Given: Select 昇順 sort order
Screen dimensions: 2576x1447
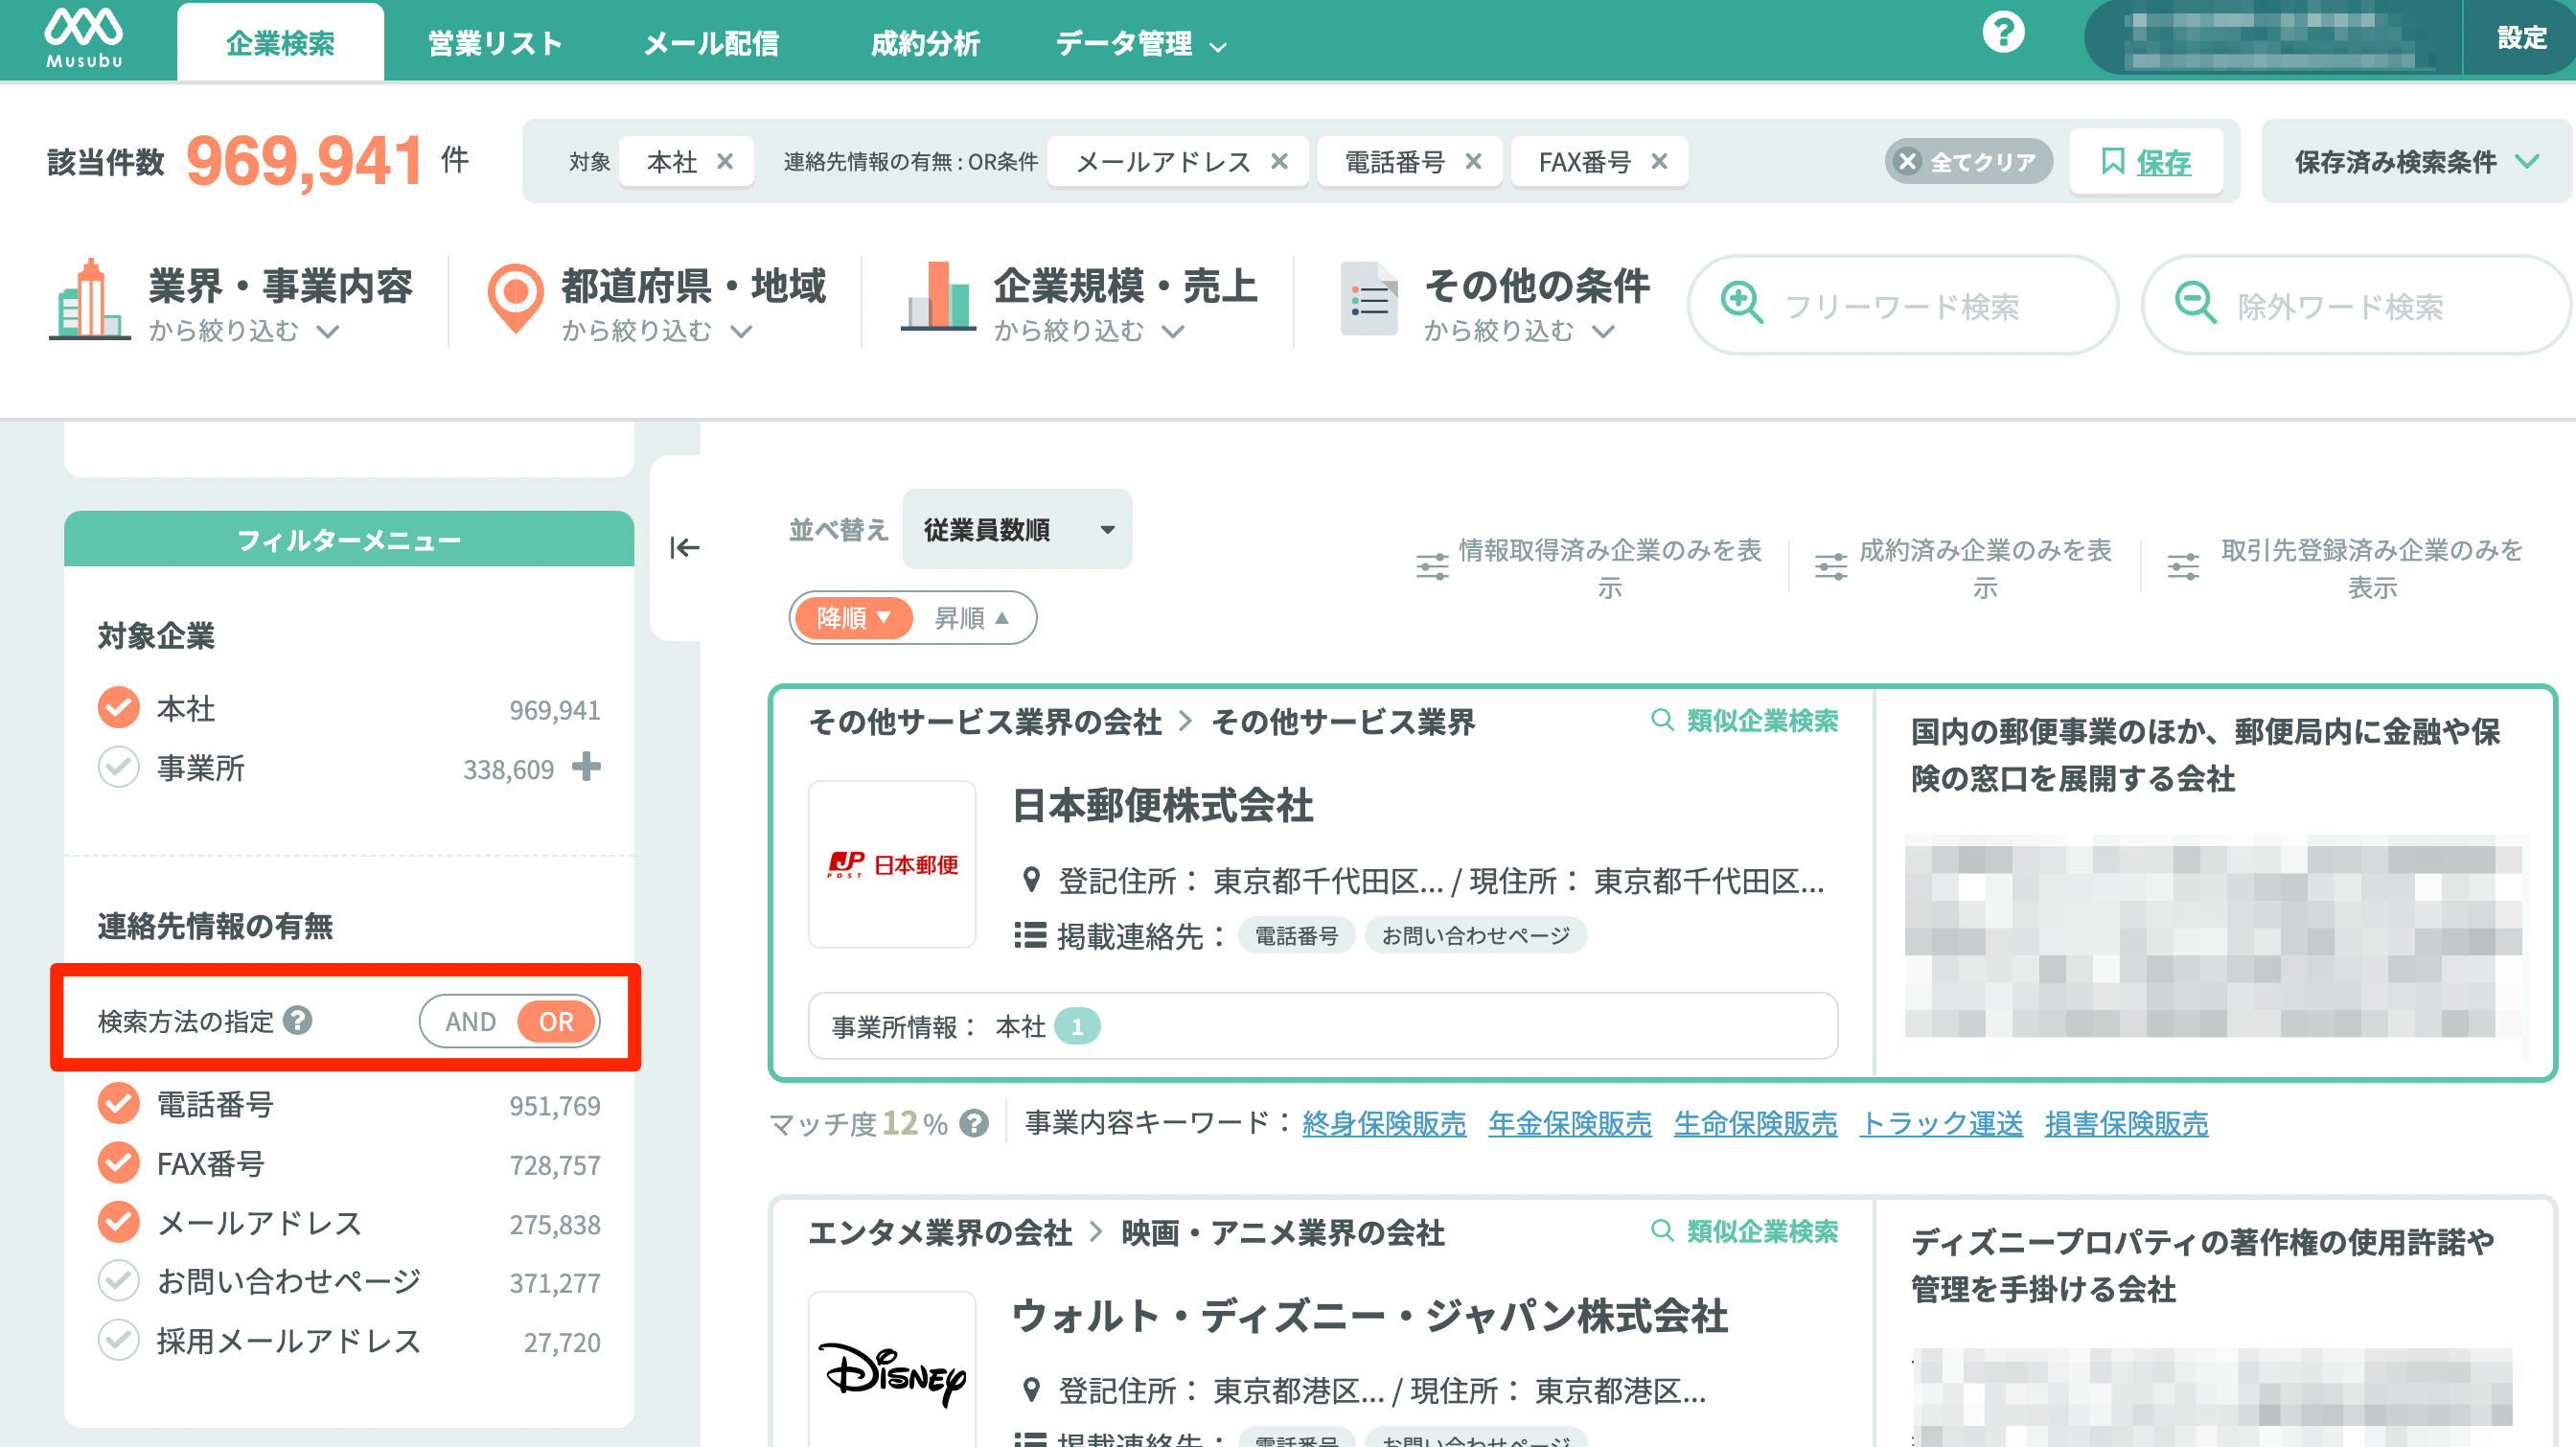Looking at the screenshot, I should [972, 618].
